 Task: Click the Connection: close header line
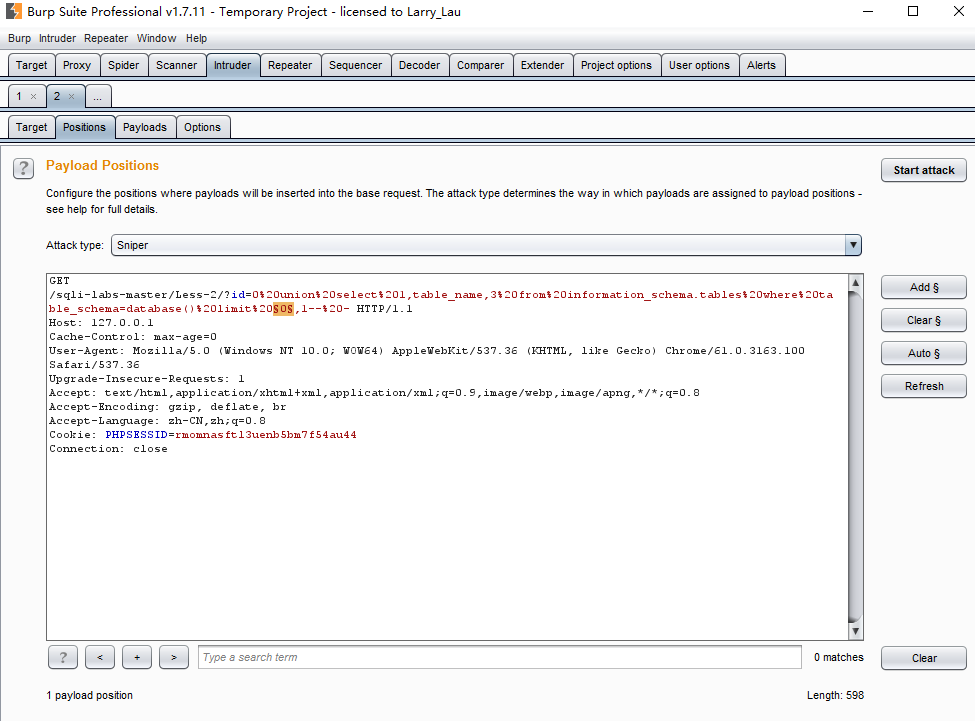click(x=108, y=449)
